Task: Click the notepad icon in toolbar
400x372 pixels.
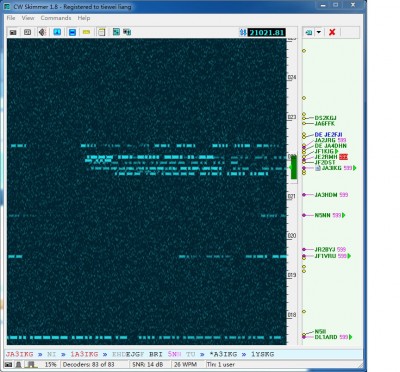Action: (x=101, y=32)
